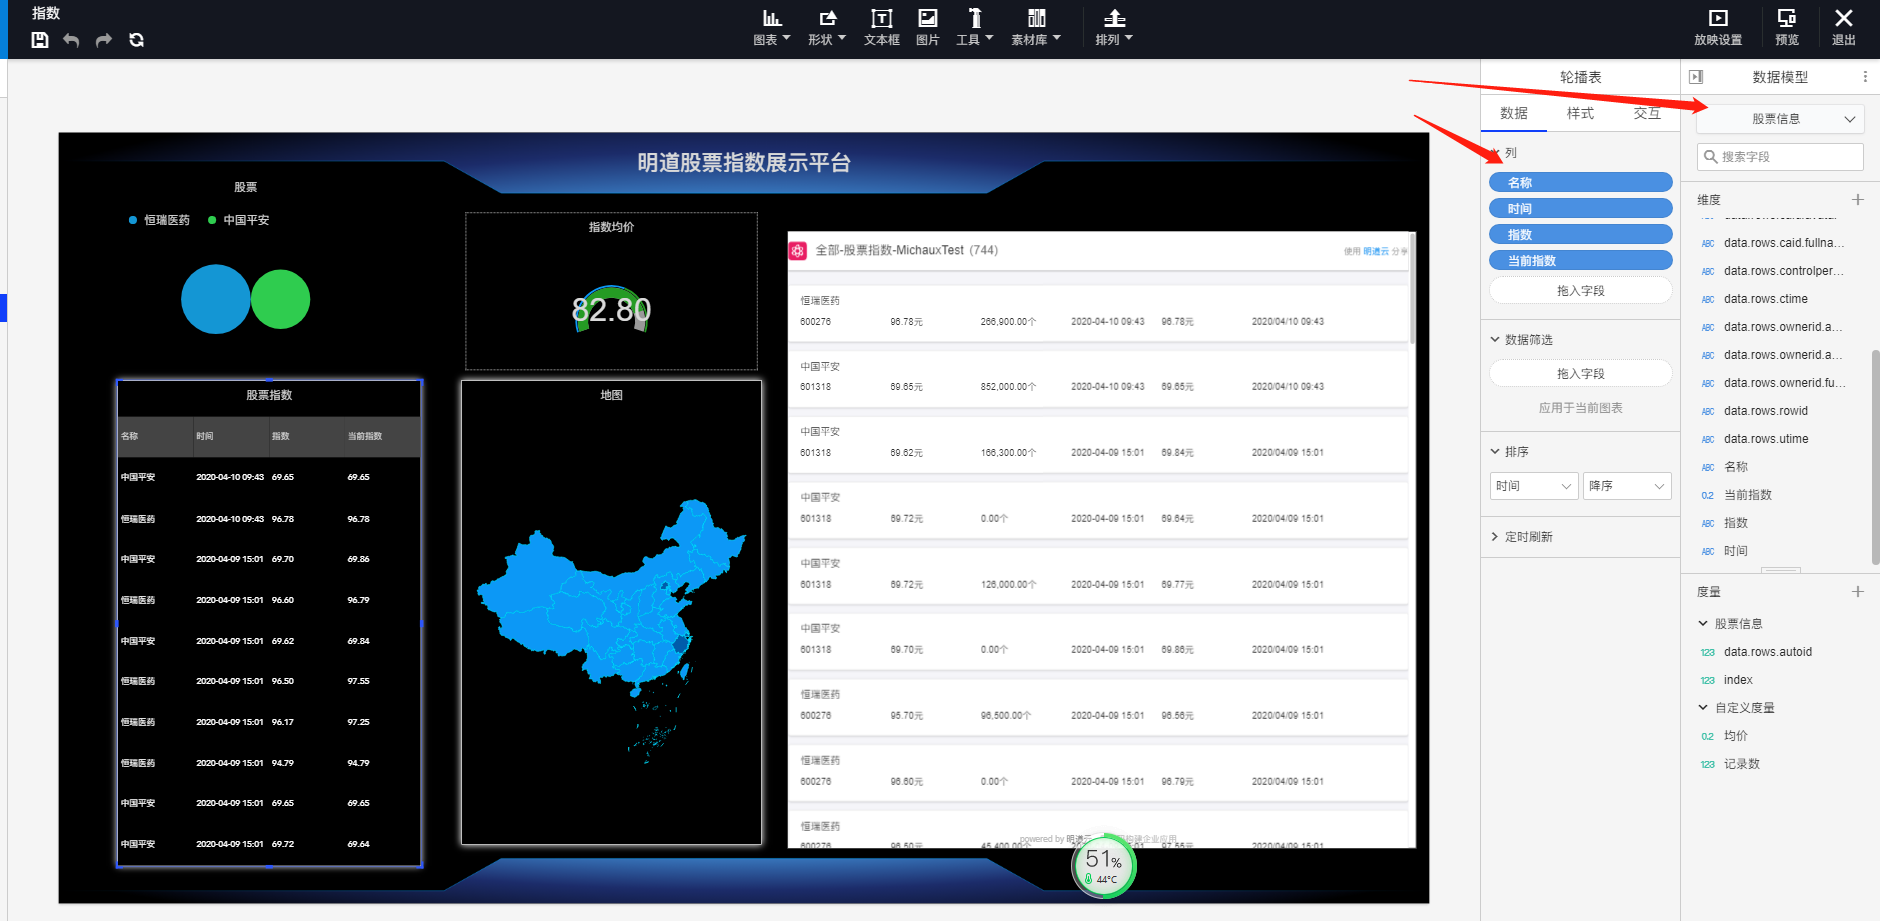The height and width of the screenshot is (921, 1880).
Task: Click 应用于当前图表 button
Action: 1580,408
